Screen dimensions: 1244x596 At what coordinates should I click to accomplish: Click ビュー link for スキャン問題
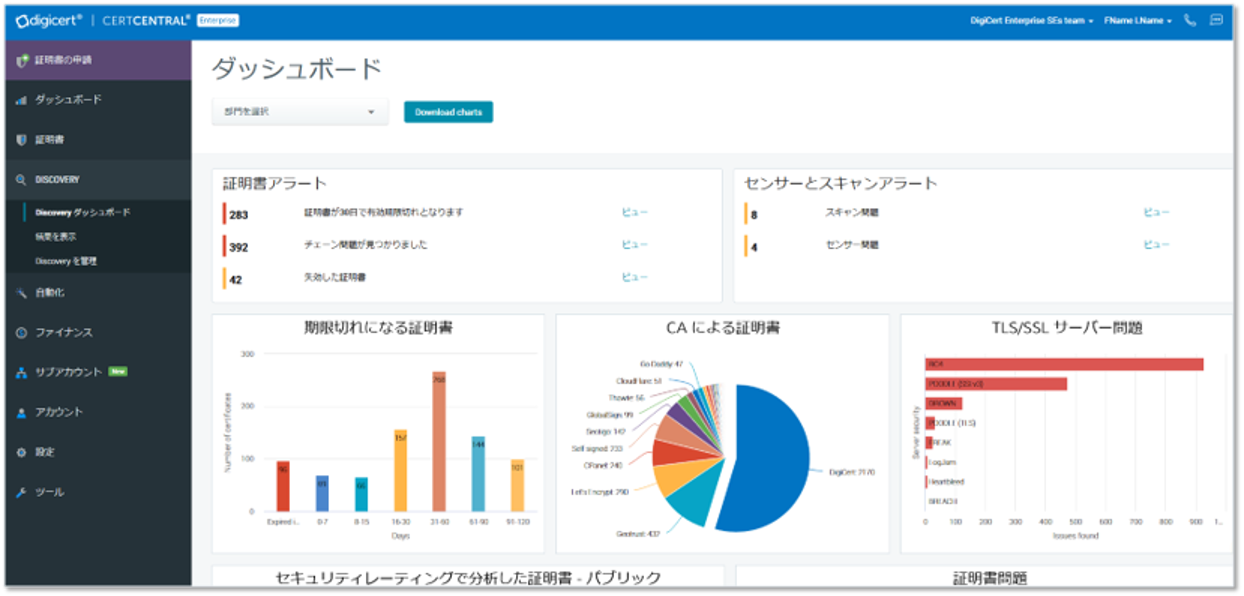point(1156,212)
